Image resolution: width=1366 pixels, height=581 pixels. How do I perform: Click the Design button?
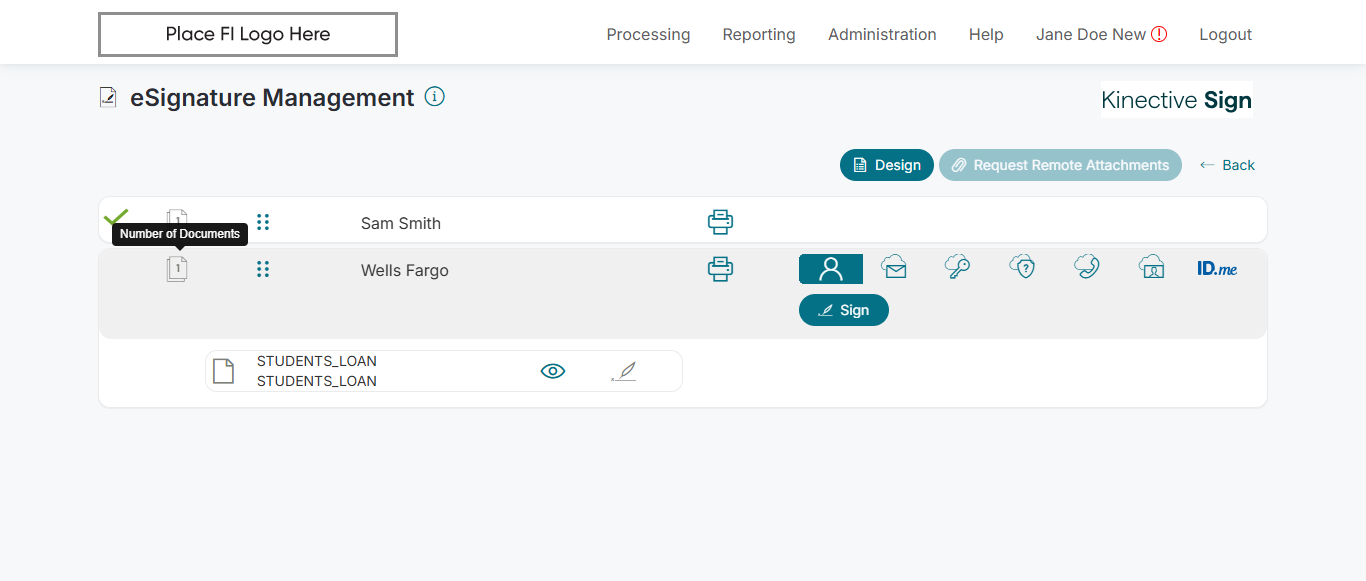click(x=886, y=165)
